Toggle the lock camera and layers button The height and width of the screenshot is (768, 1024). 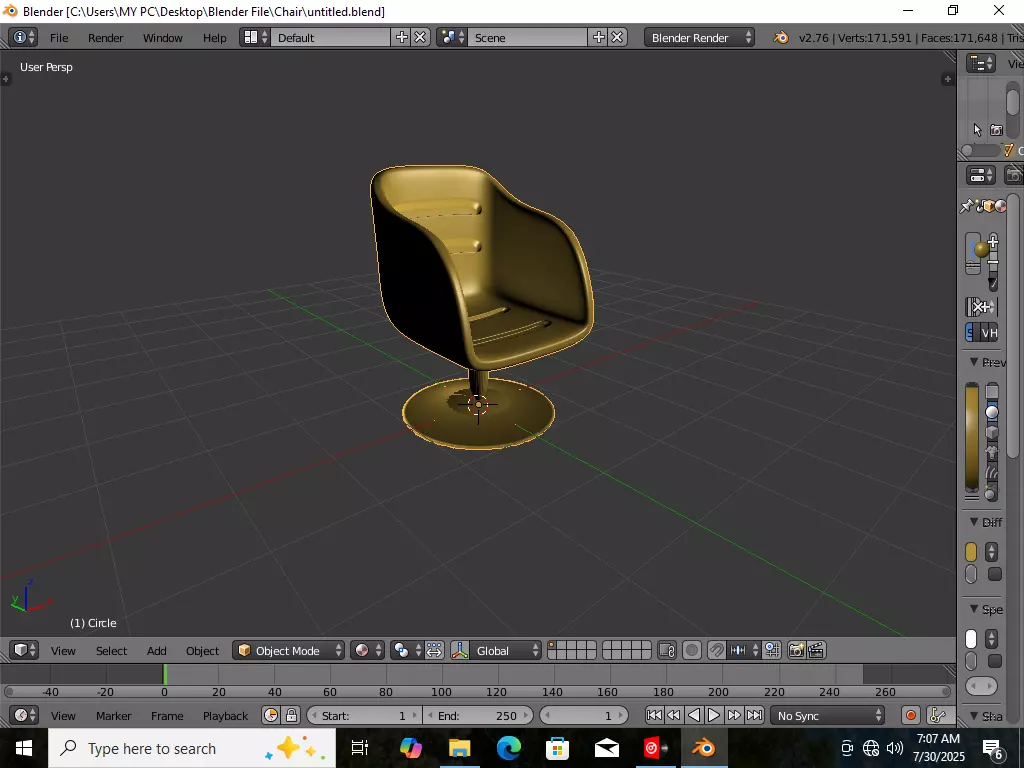667,650
